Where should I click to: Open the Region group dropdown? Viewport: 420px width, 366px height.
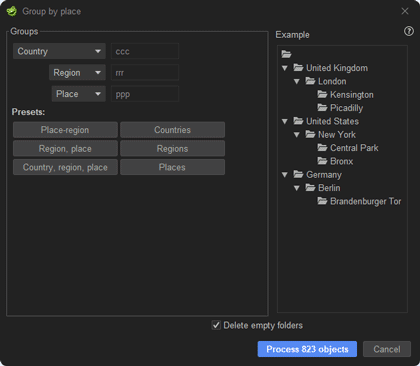tap(77, 73)
